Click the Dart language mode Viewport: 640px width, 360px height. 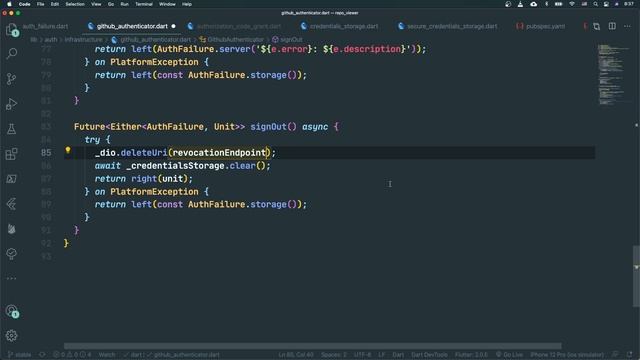398,355
